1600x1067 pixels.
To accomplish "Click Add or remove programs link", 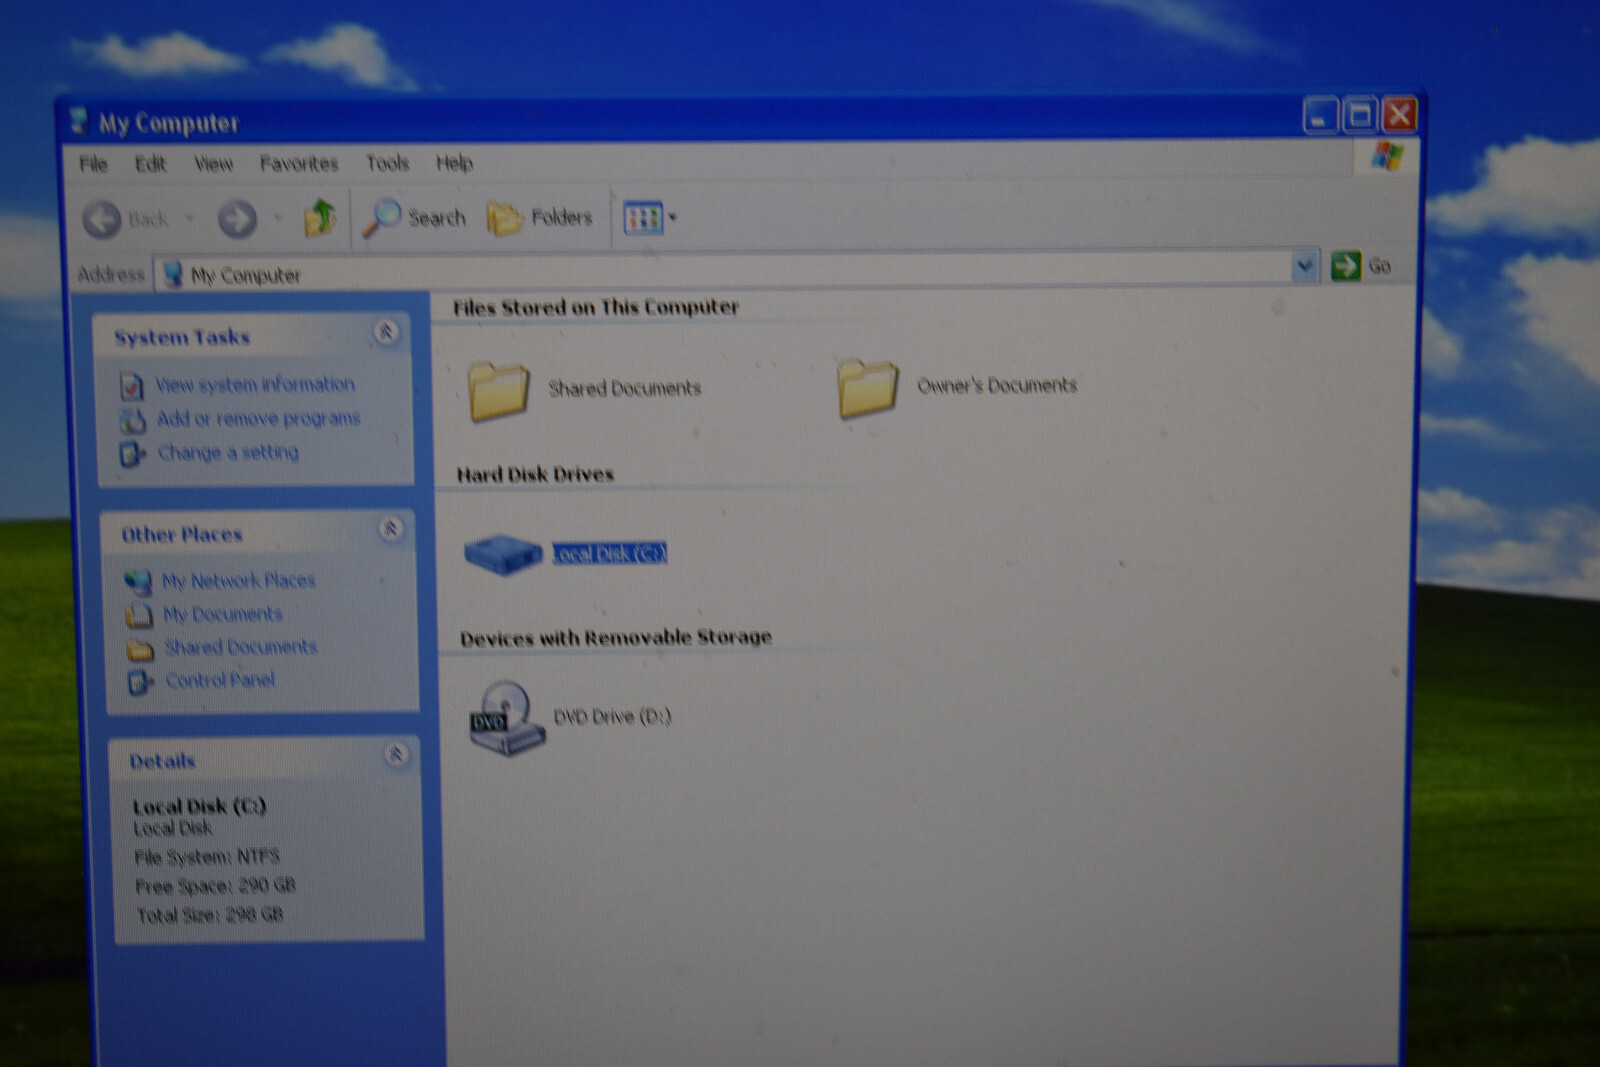I will (x=258, y=418).
